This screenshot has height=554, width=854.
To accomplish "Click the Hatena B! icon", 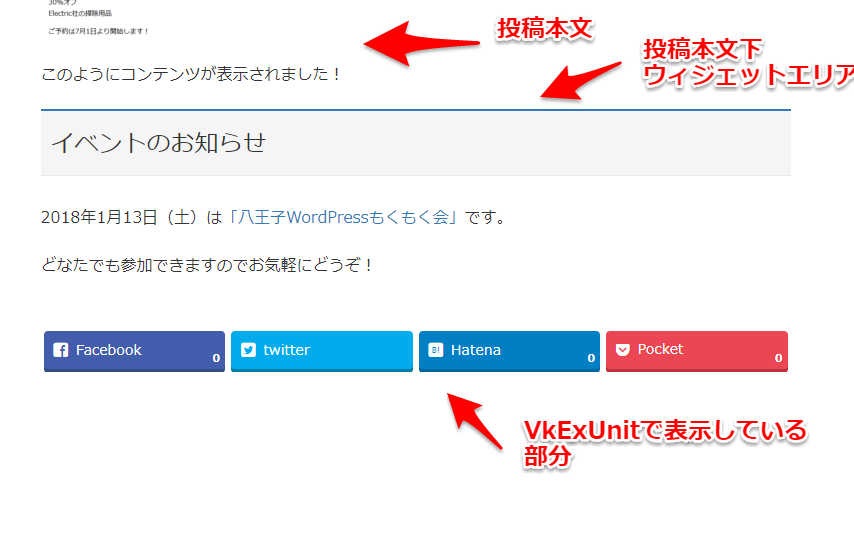I will tap(436, 350).
